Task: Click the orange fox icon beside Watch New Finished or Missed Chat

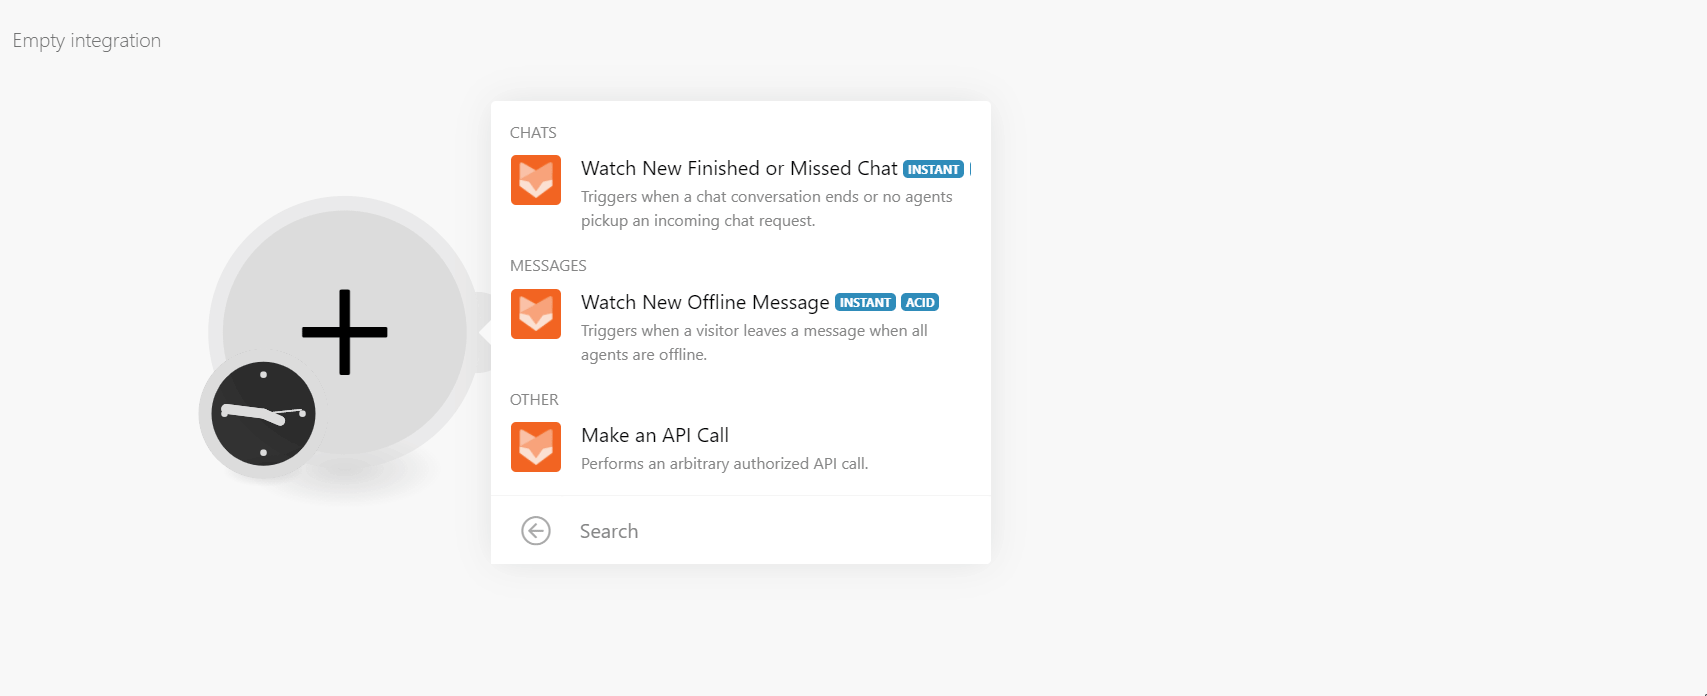Action: [x=536, y=180]
